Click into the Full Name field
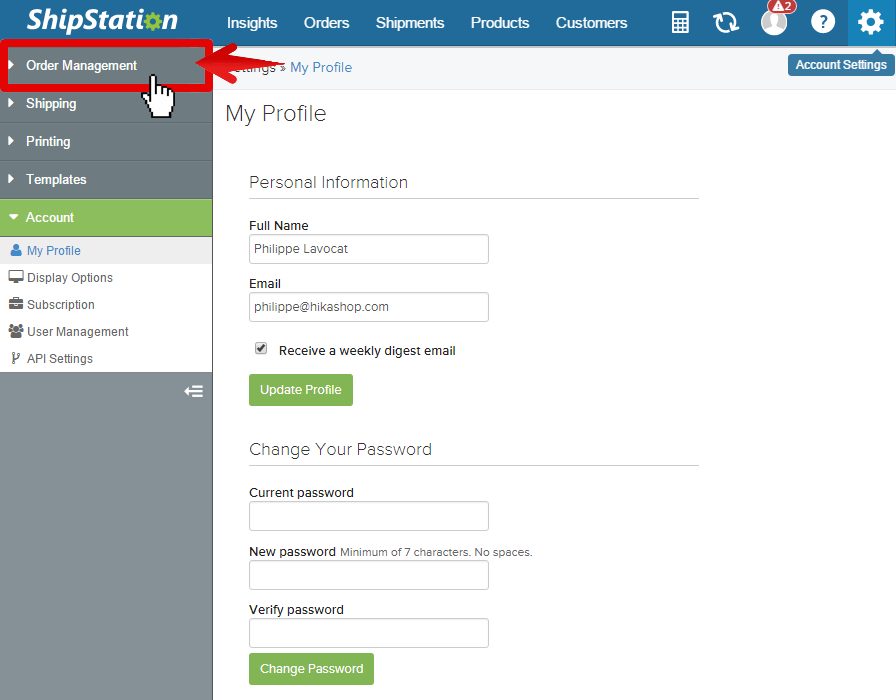 click(369, 249)
